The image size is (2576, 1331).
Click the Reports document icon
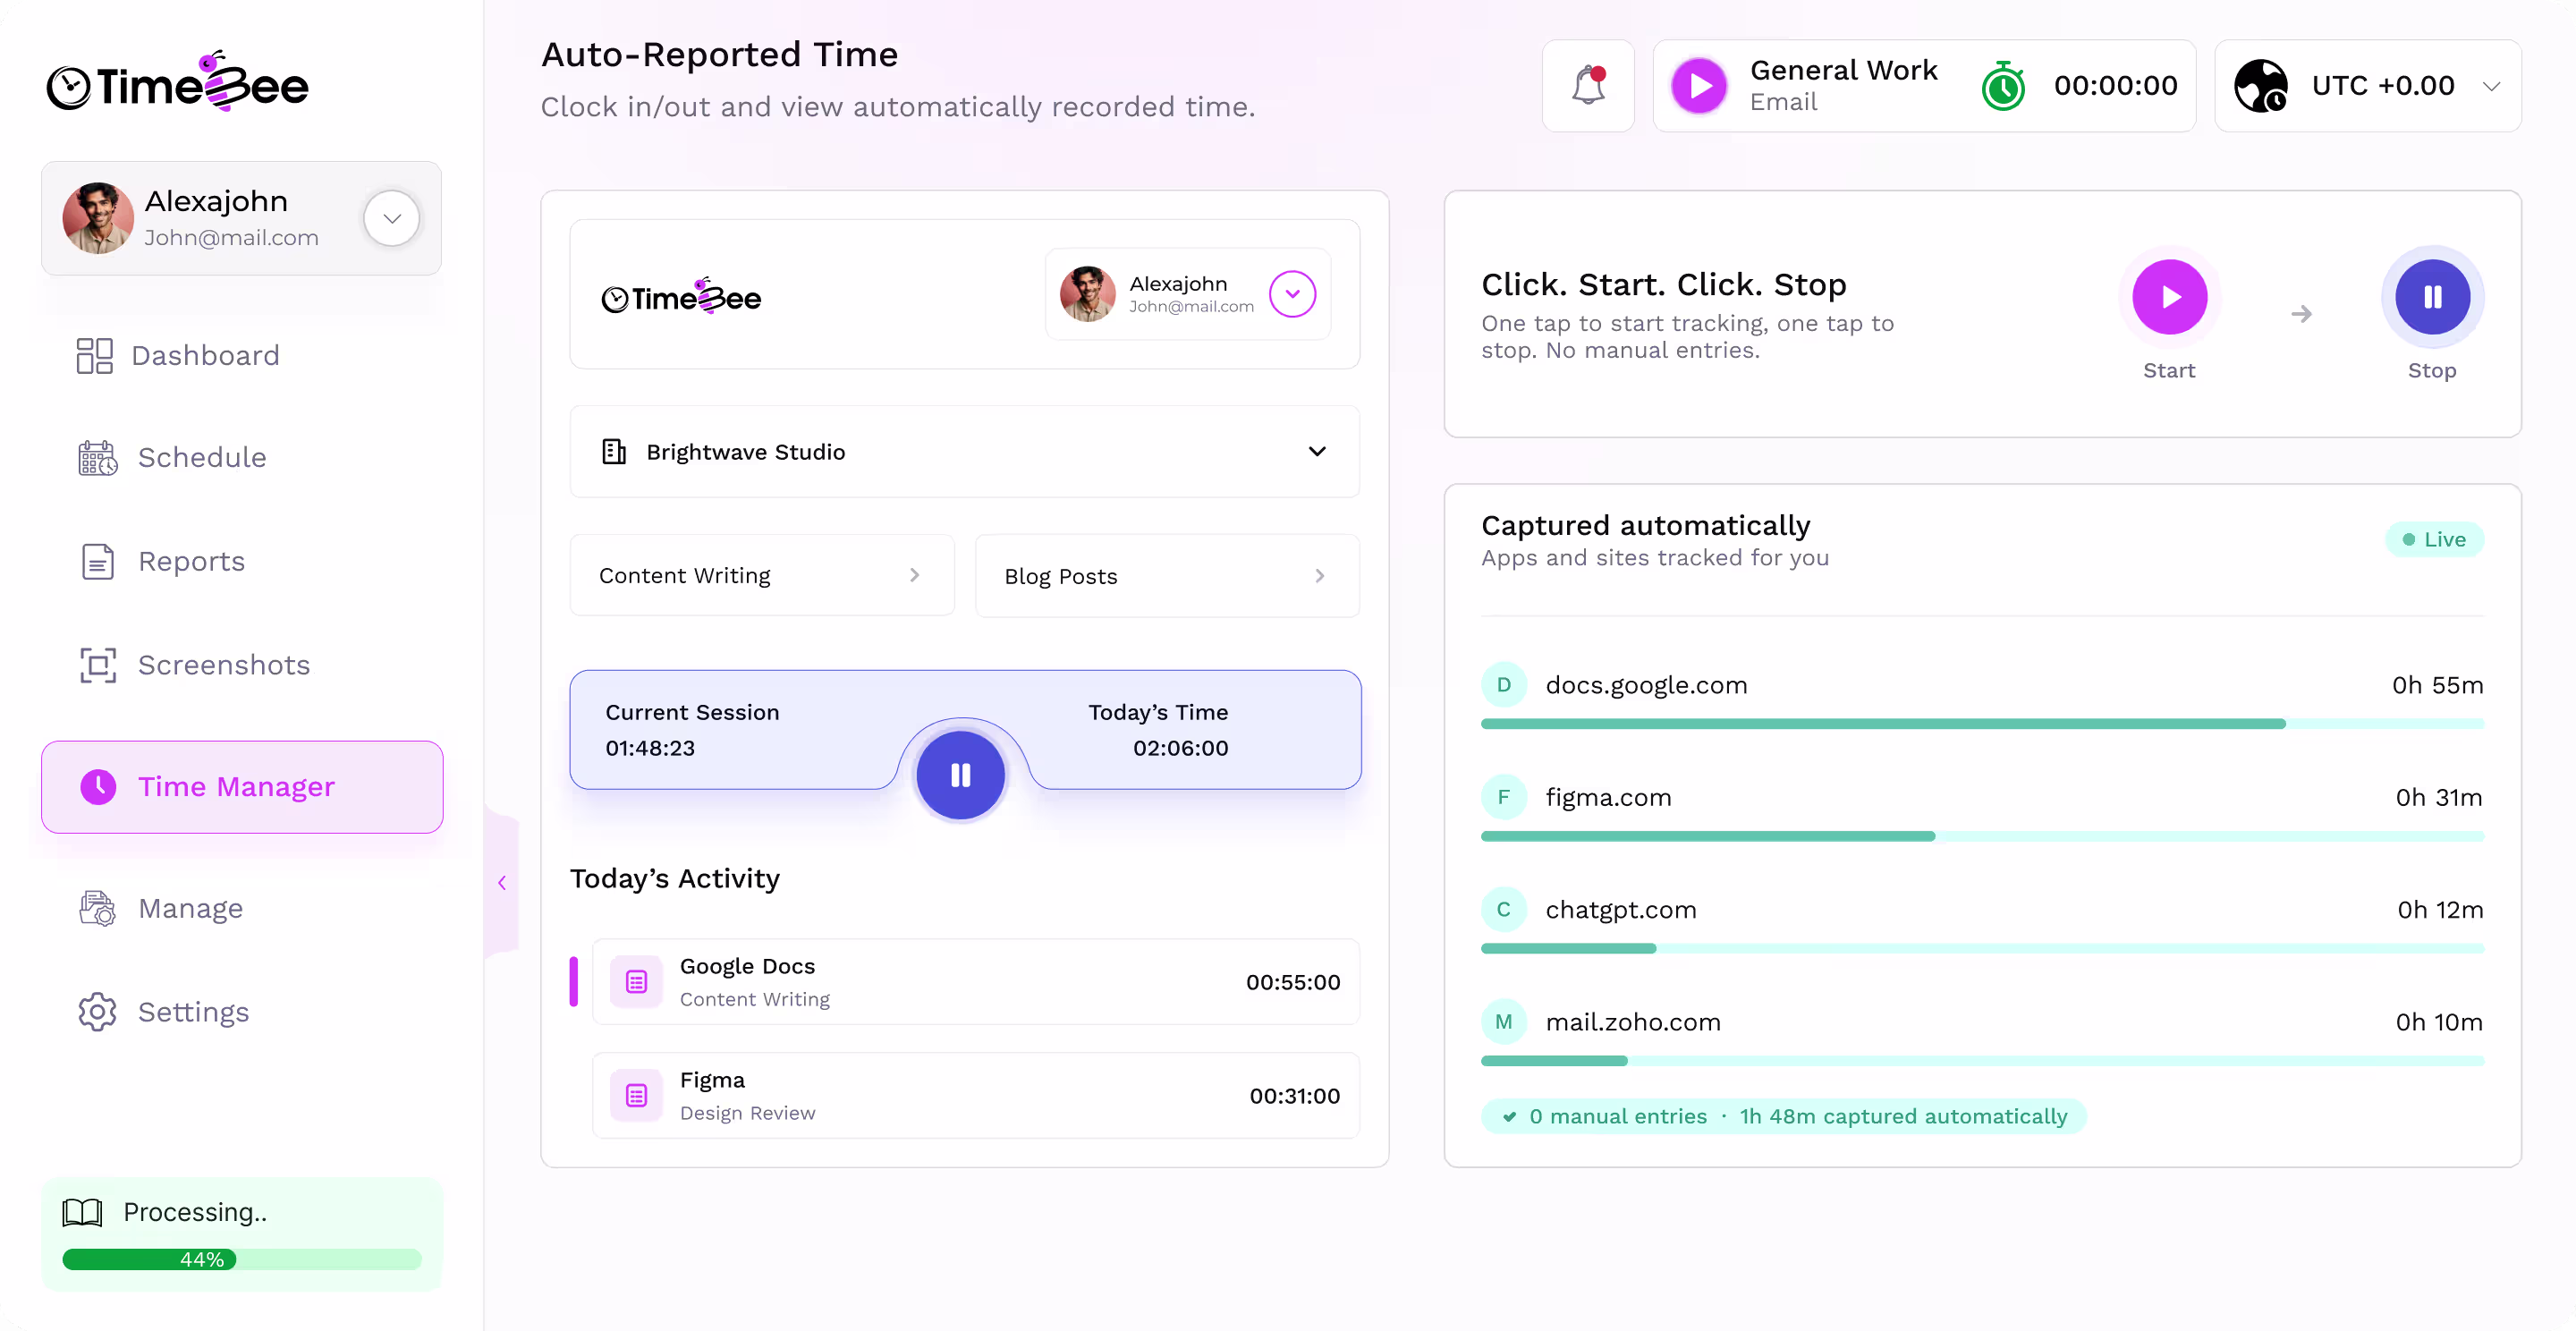click(x=98, y=562)
